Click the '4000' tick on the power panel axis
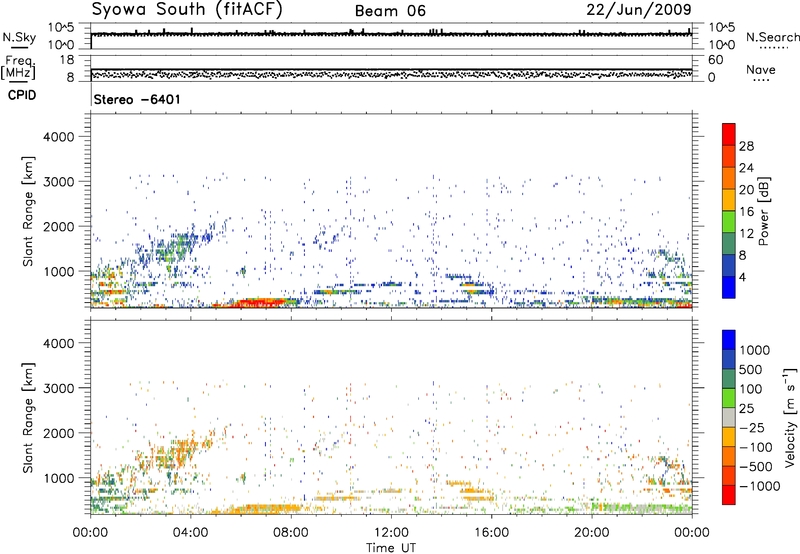The width and height of the screenshot is (800, 554). coord(59,137)
